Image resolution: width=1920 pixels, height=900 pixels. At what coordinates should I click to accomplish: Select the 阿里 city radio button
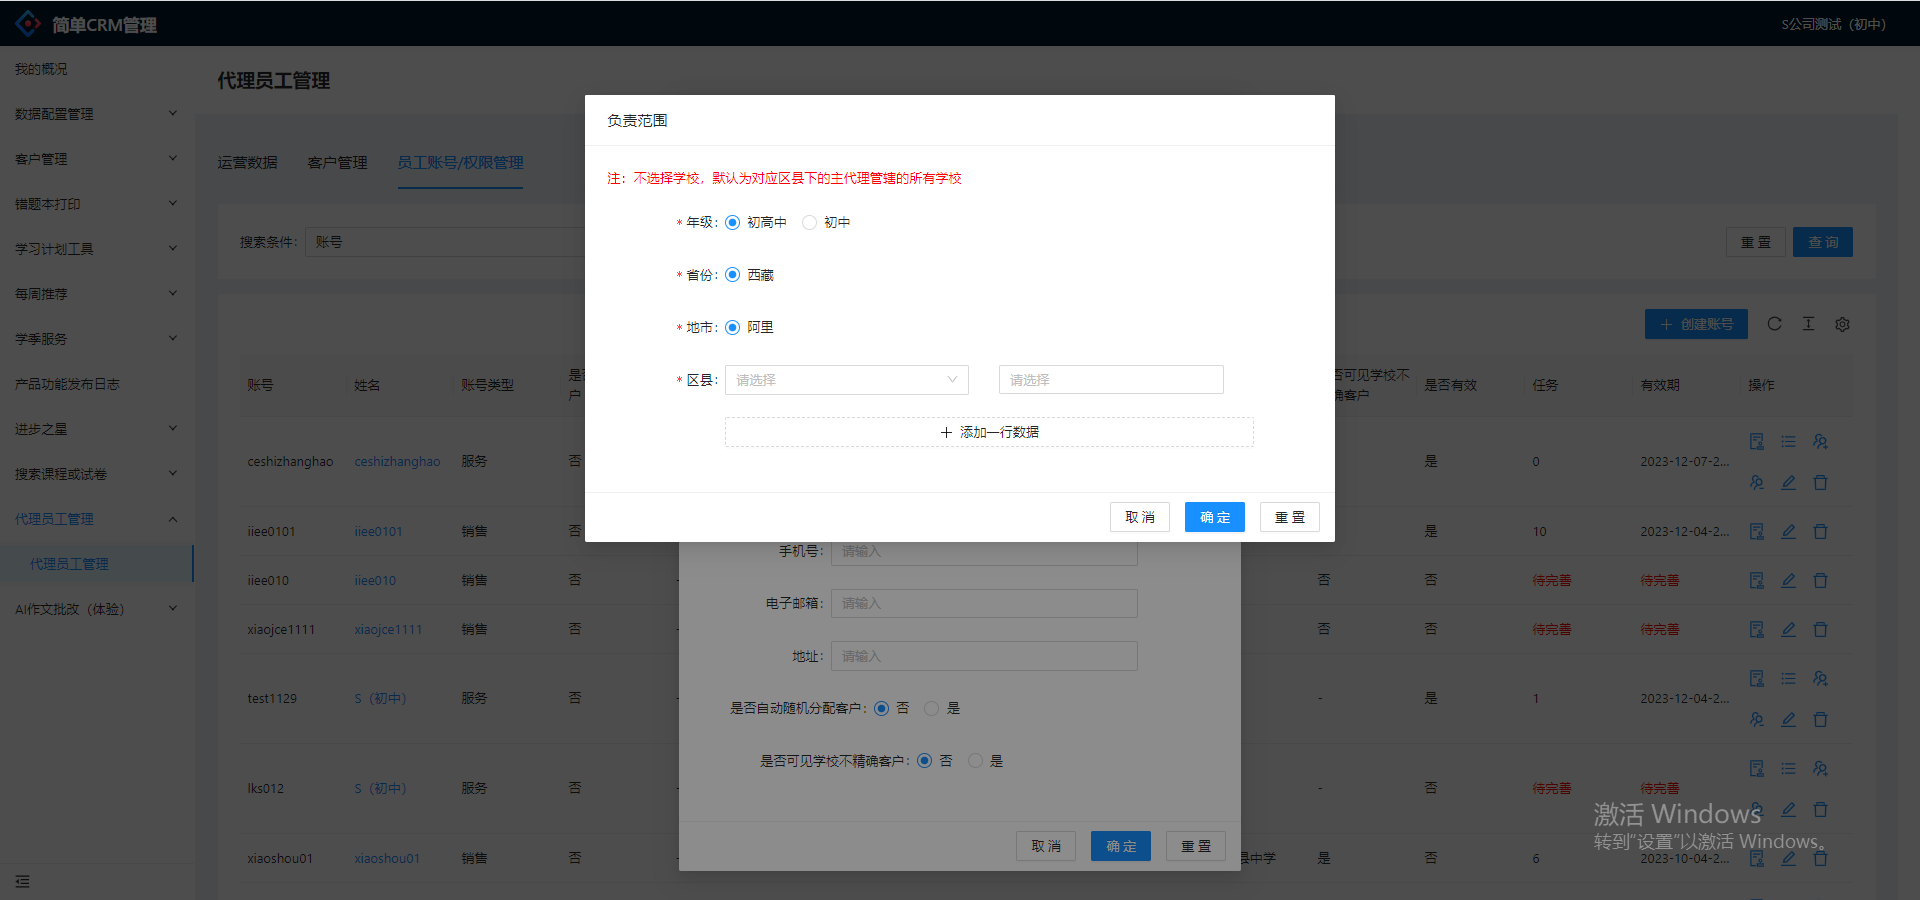733,327
